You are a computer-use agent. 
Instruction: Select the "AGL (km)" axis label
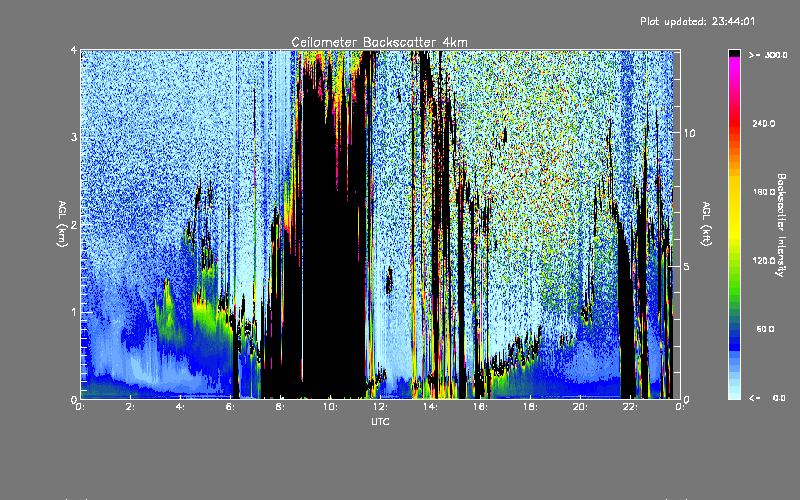pos(62,224)
